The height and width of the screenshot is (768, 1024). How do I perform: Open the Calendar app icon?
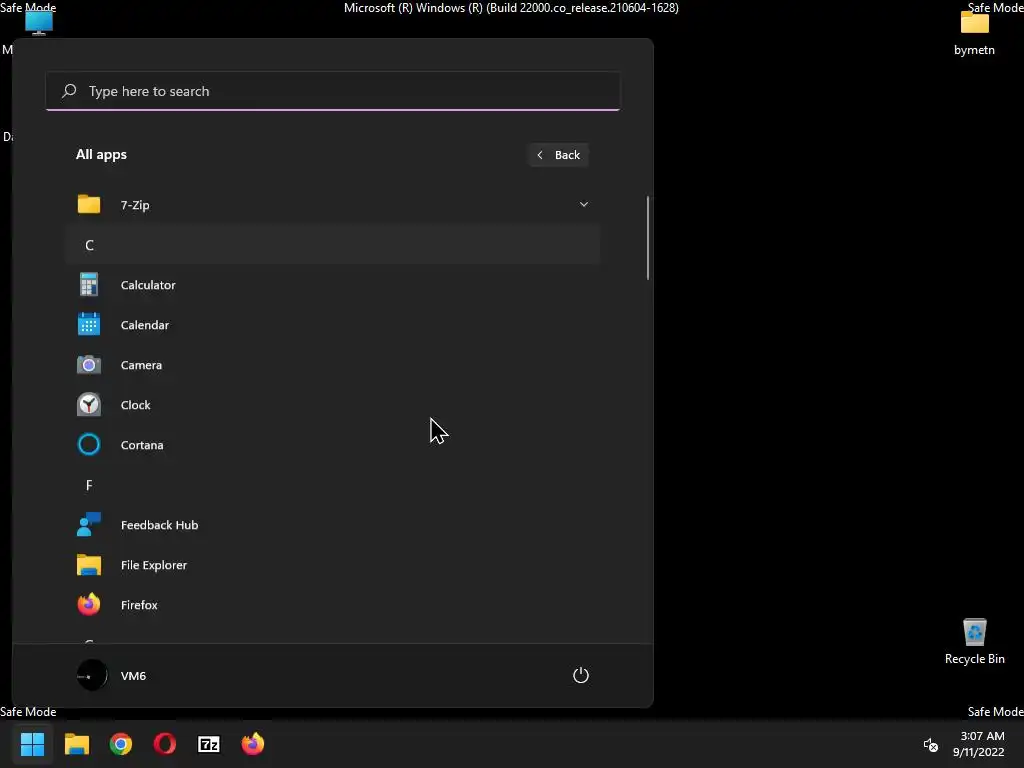click(x=89, y=325)
